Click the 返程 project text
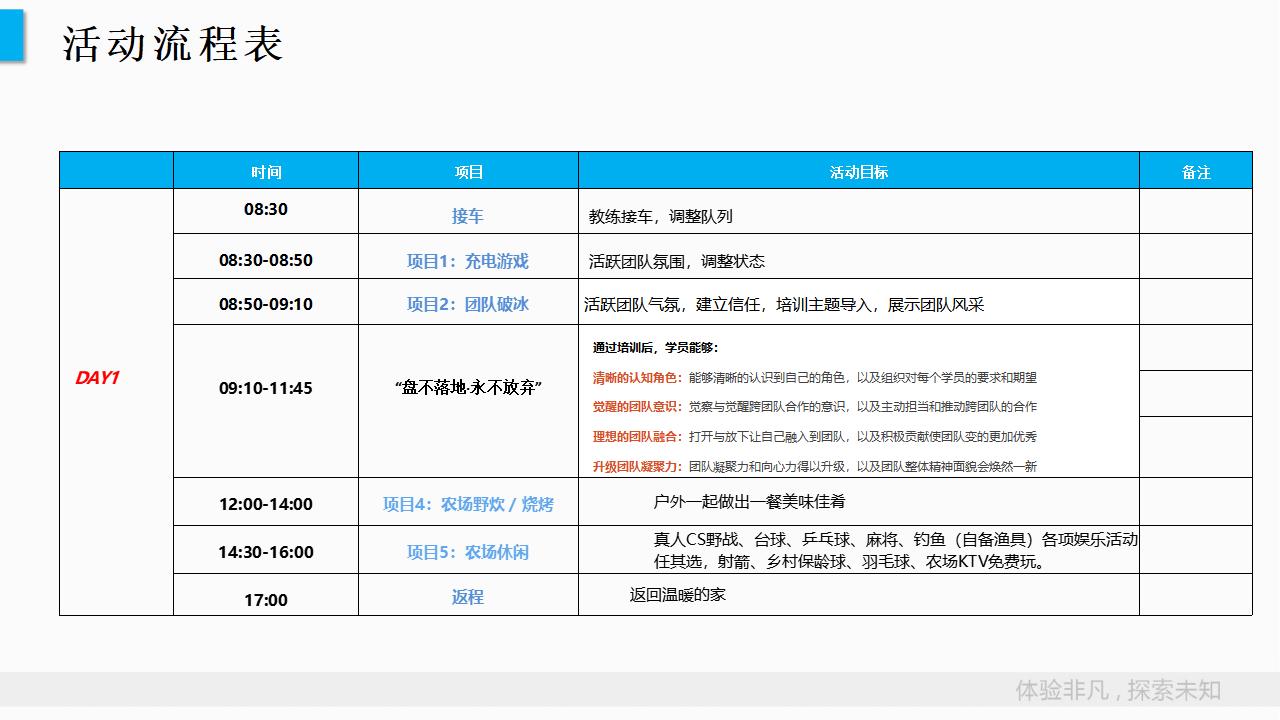This screenshot has width=1280, height=720. (x=467, y=597)
